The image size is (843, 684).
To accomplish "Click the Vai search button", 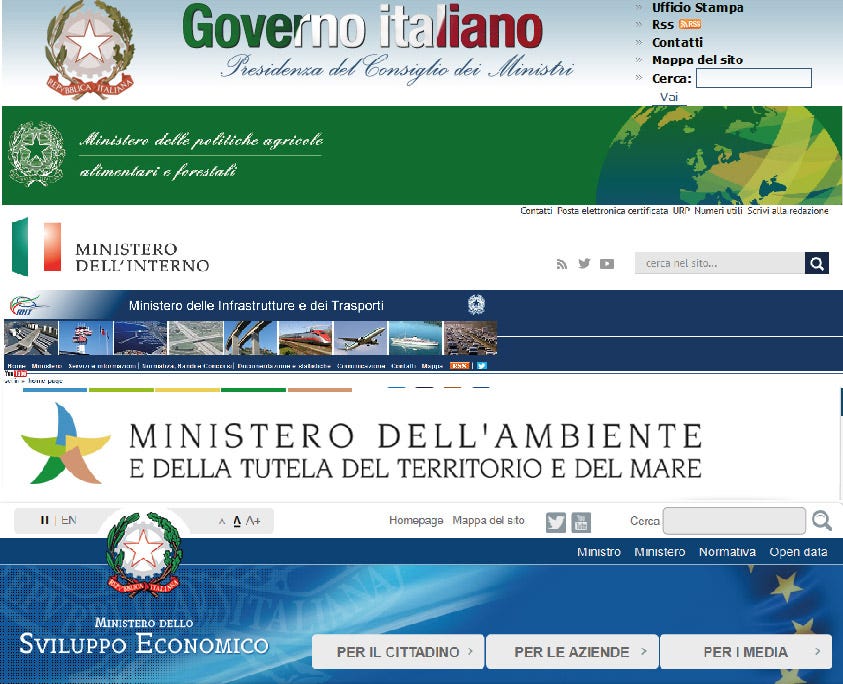I will tap(669, 97).
